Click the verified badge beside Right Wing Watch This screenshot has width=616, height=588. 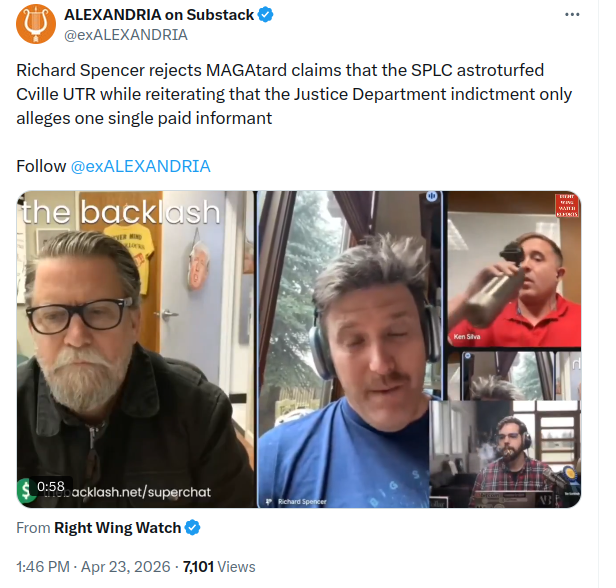(192, 528)
